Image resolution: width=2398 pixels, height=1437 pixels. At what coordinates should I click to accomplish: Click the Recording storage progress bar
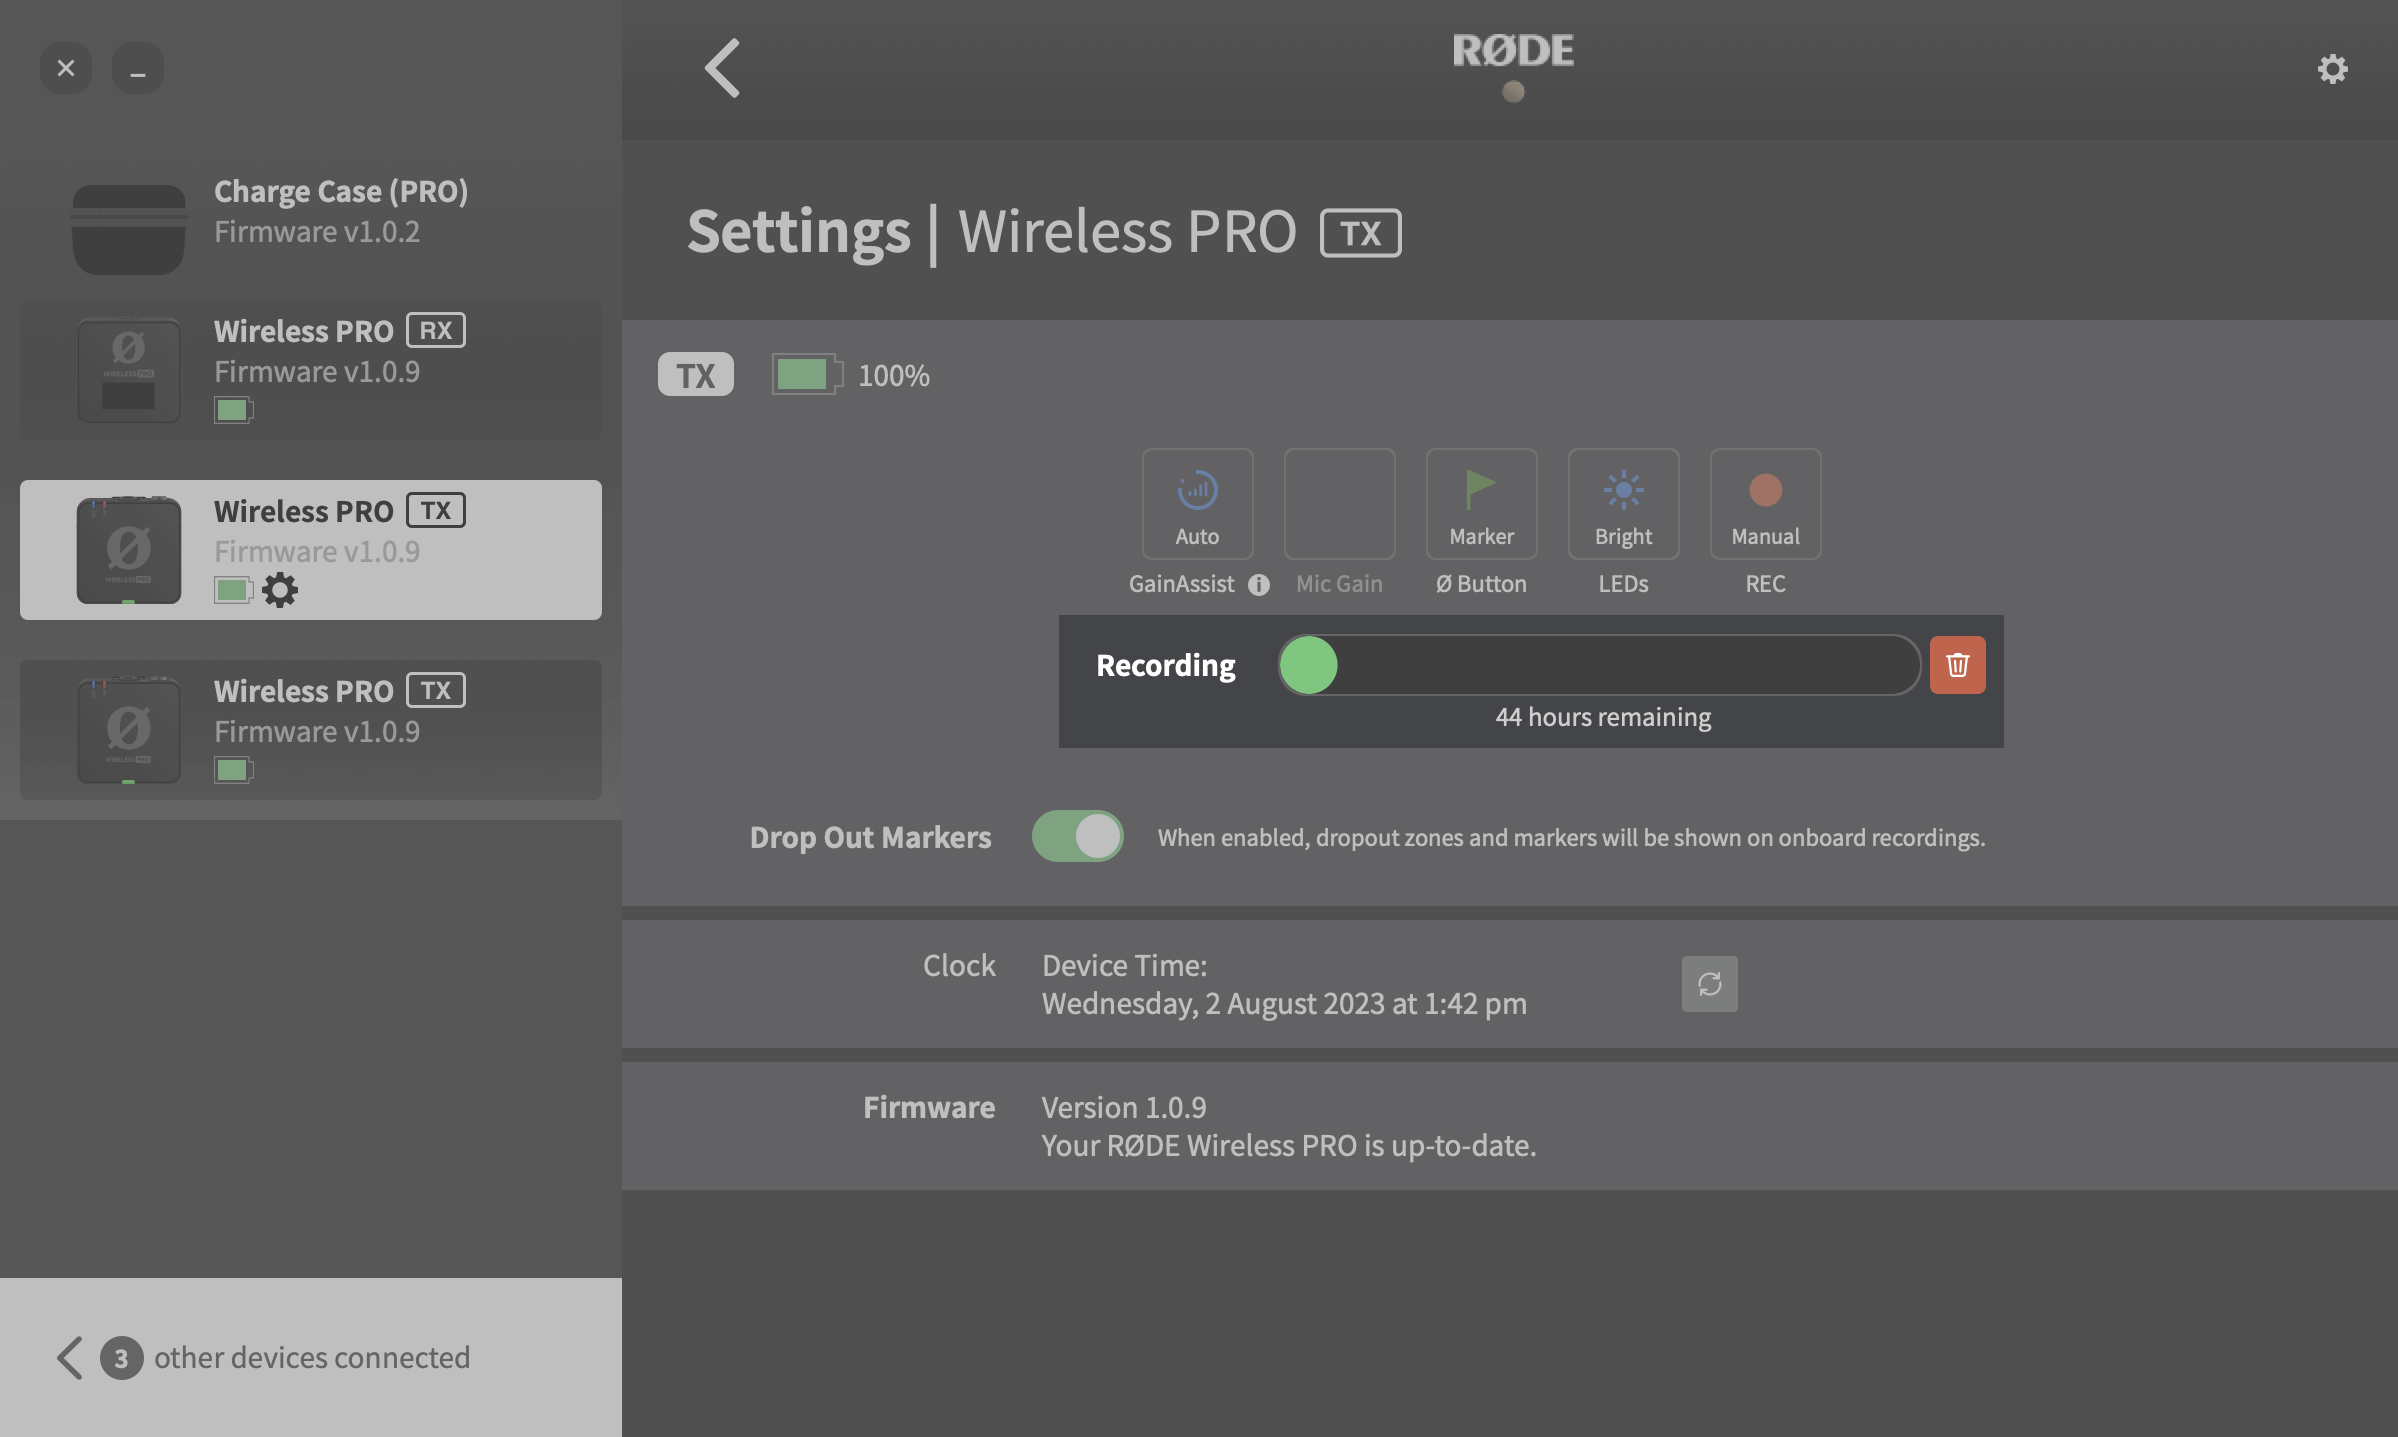pos(1598,664)
